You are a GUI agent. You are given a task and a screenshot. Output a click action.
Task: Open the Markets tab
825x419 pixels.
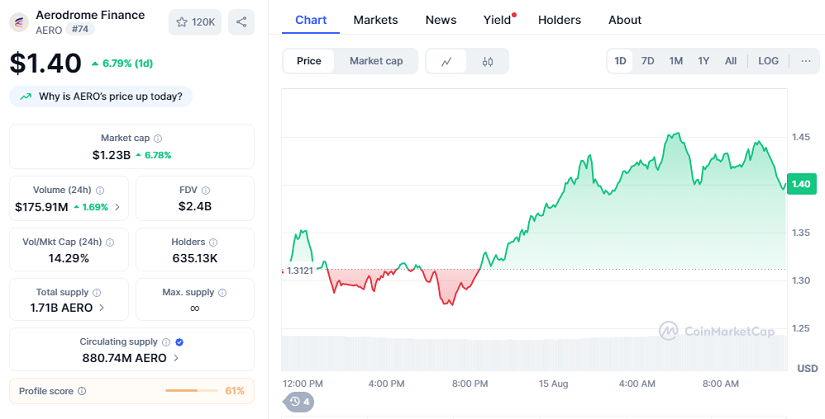click(x=375, y=20)
